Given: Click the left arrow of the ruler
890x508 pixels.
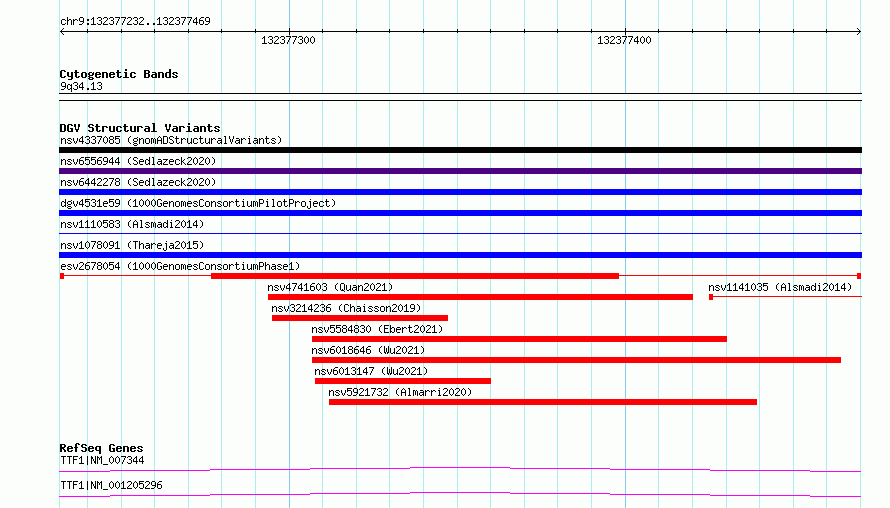Looking at the screenshot, I should click(x=62, y=32).
